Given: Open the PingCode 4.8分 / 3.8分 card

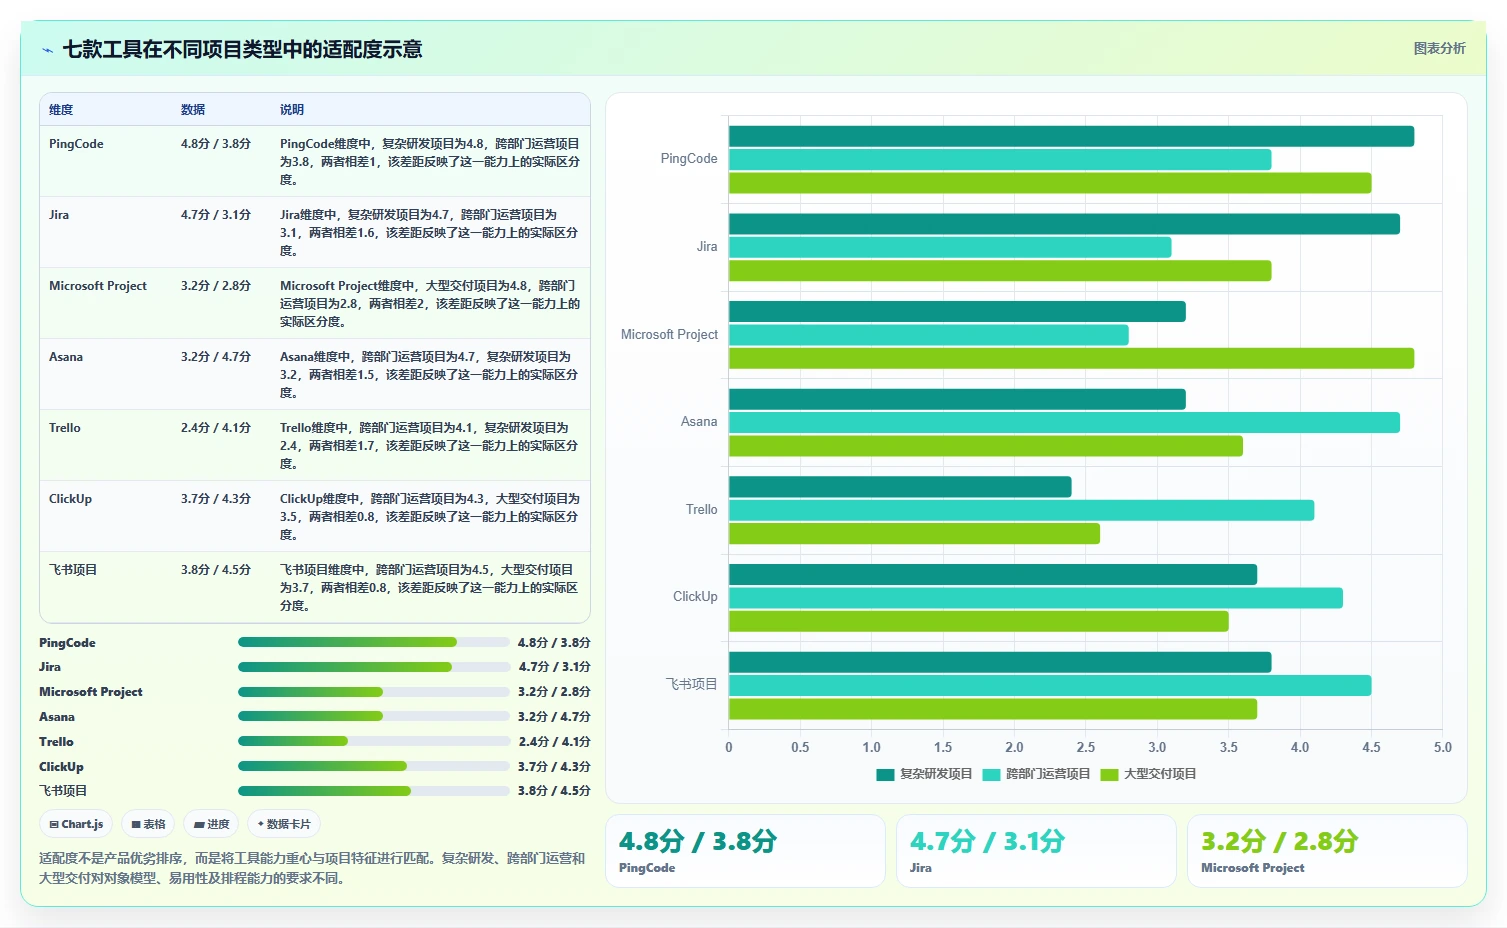Looking at the screenshot, I should 745,851.
